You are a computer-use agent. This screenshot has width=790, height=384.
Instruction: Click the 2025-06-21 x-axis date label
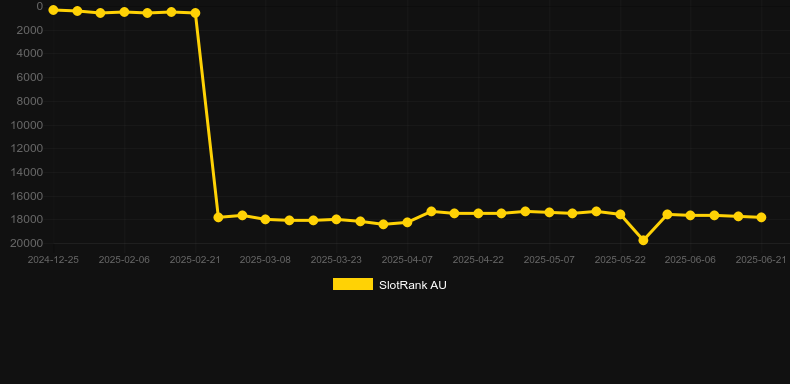(x=761, y=260)
